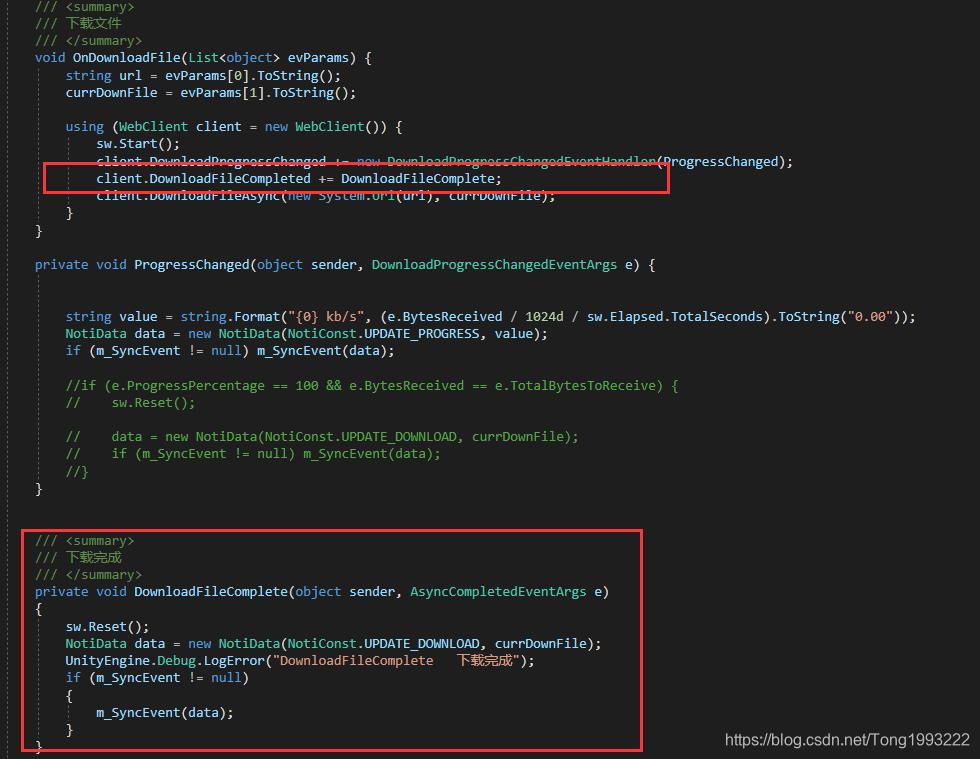
Task: Click commented 'e.ProgressPercentage == 100' line
Action: click(x=372, y=386)
